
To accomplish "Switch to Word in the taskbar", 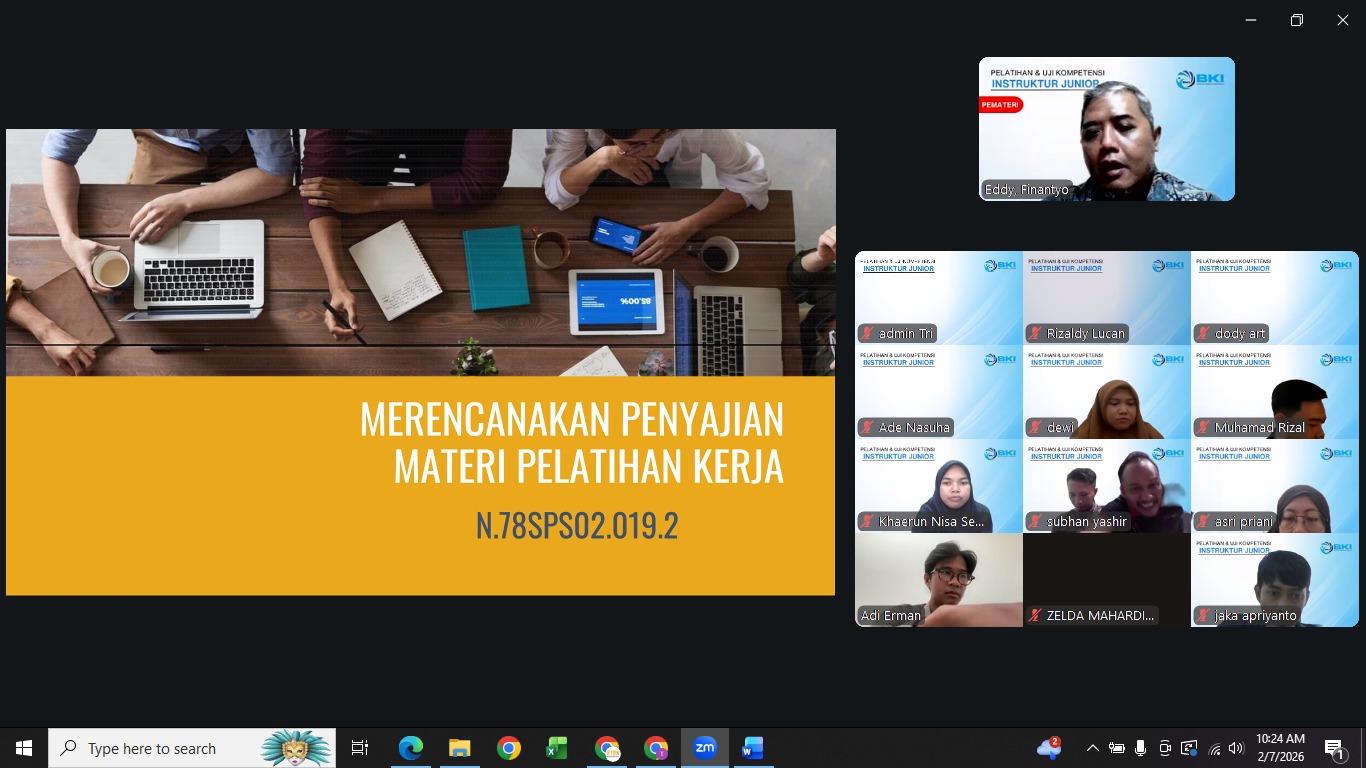I will click(x=753, y=748).
